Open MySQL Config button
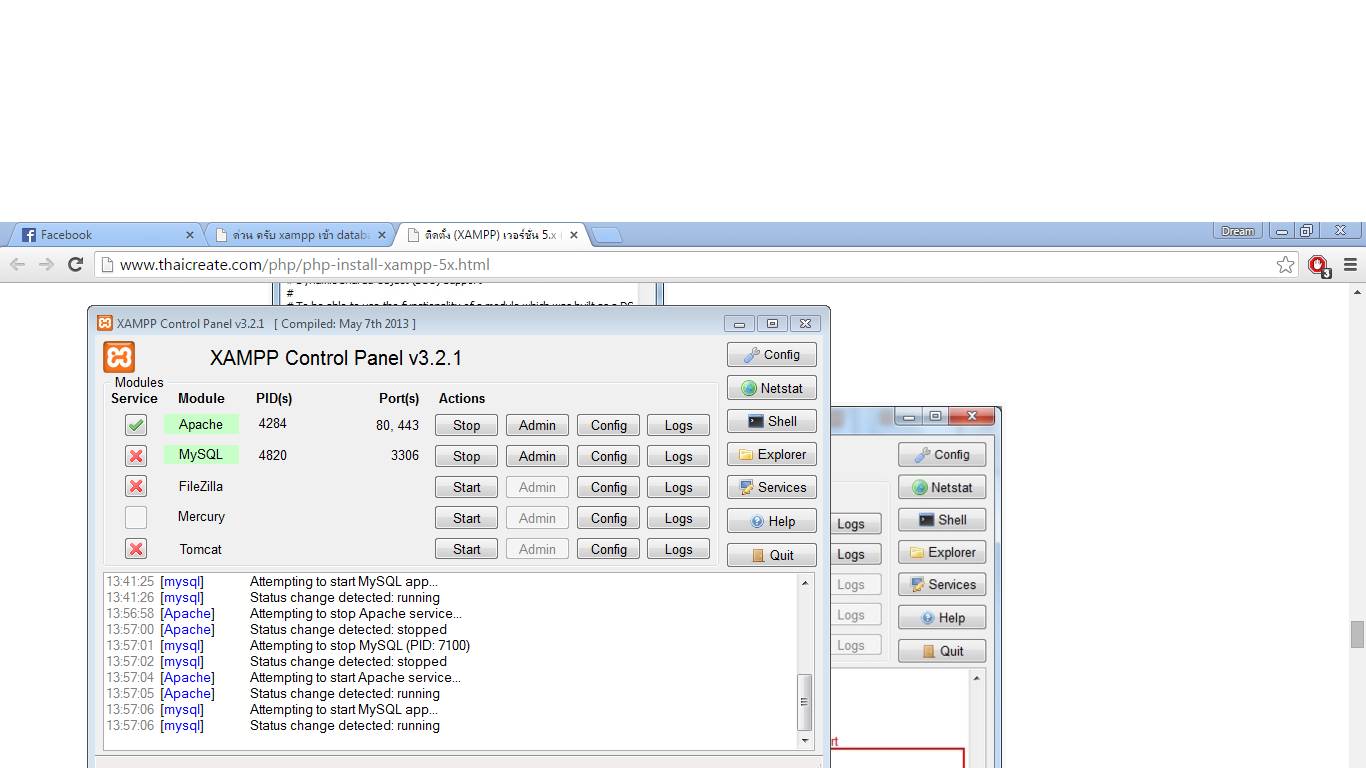Viewport: 1366px width, 768px height. (x=608, y=456)
